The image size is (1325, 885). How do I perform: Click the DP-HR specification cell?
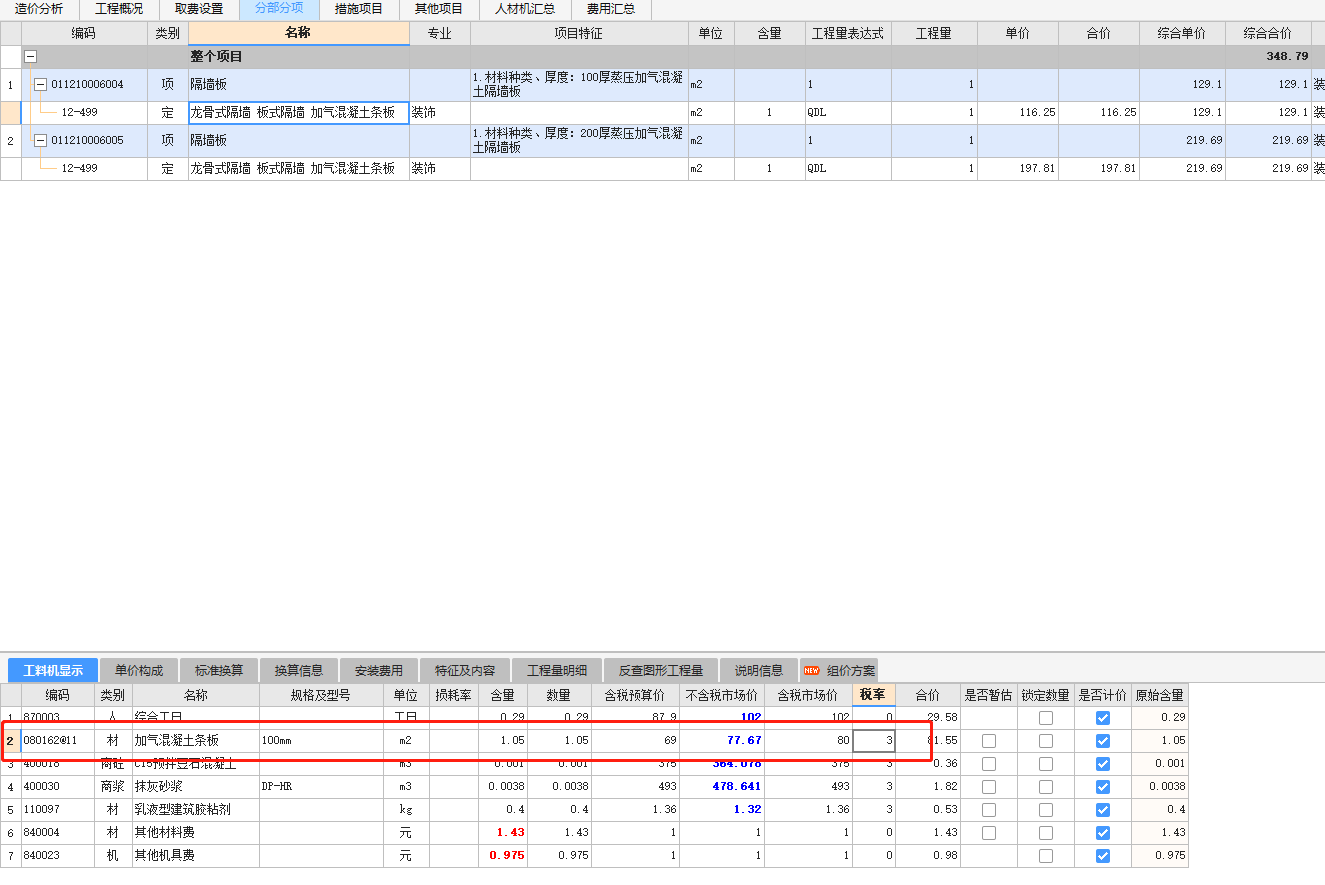click(x=321, y=787)
